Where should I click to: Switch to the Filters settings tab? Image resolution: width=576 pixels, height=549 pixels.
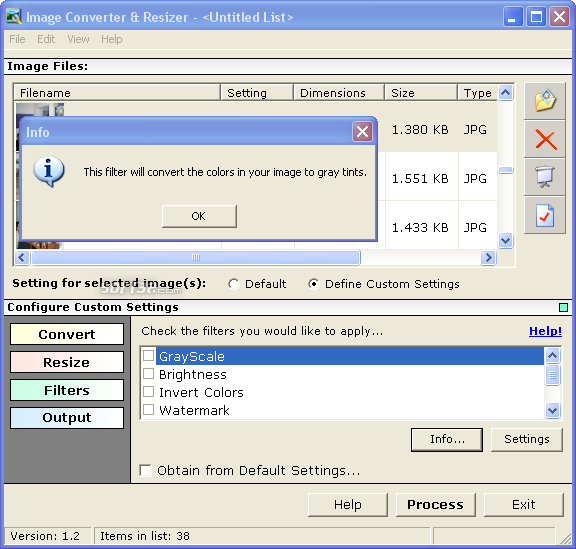(67, 390)
